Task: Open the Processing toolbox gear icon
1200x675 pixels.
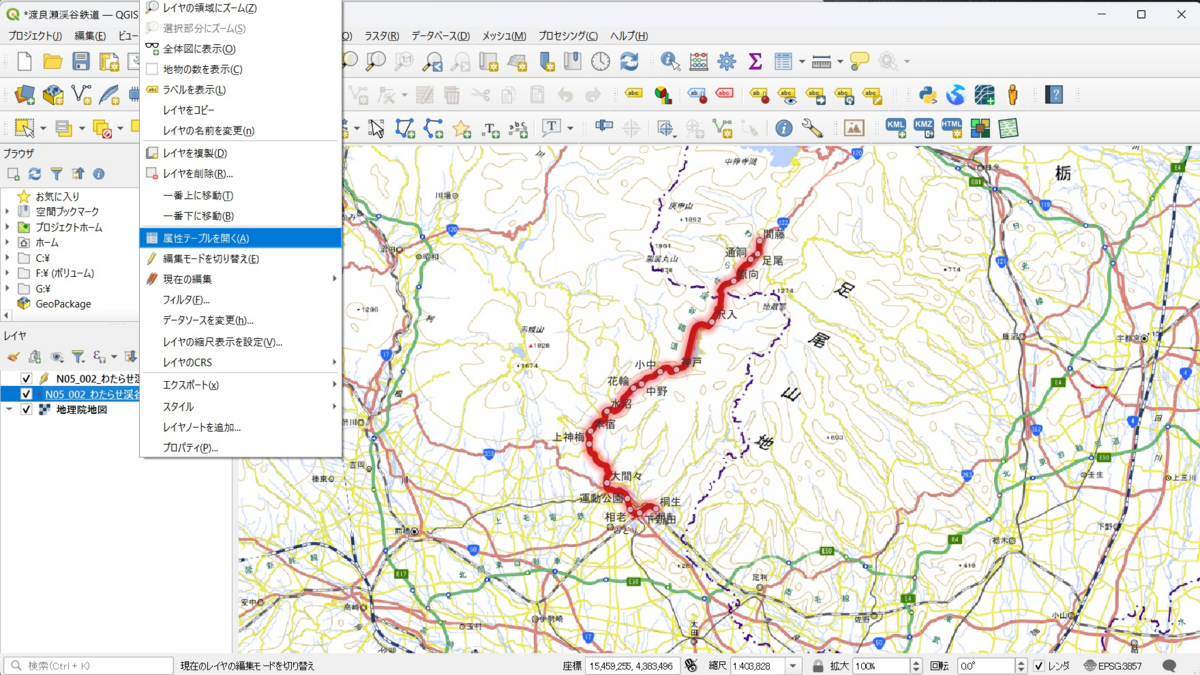Action: click(727, 62)
